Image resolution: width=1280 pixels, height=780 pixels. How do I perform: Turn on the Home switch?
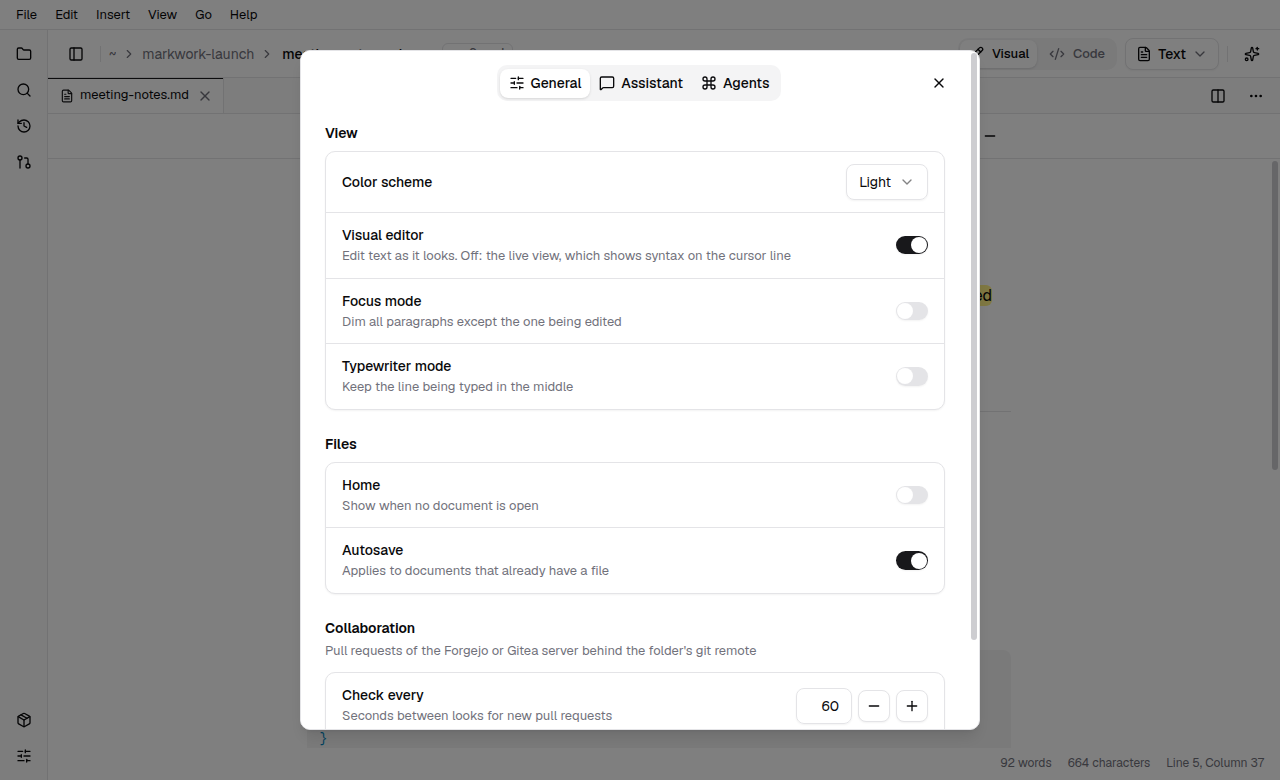point(912,495)
